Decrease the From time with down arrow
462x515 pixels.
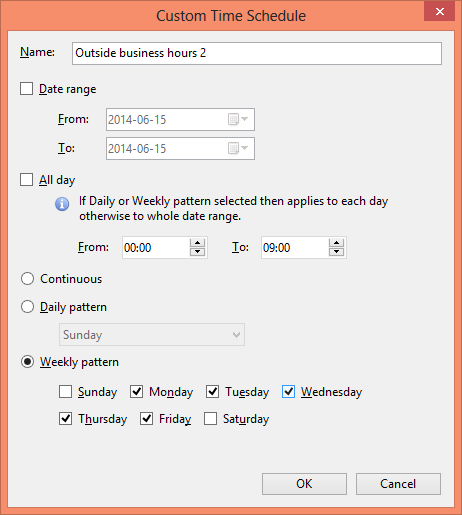(x=197, y=252)
